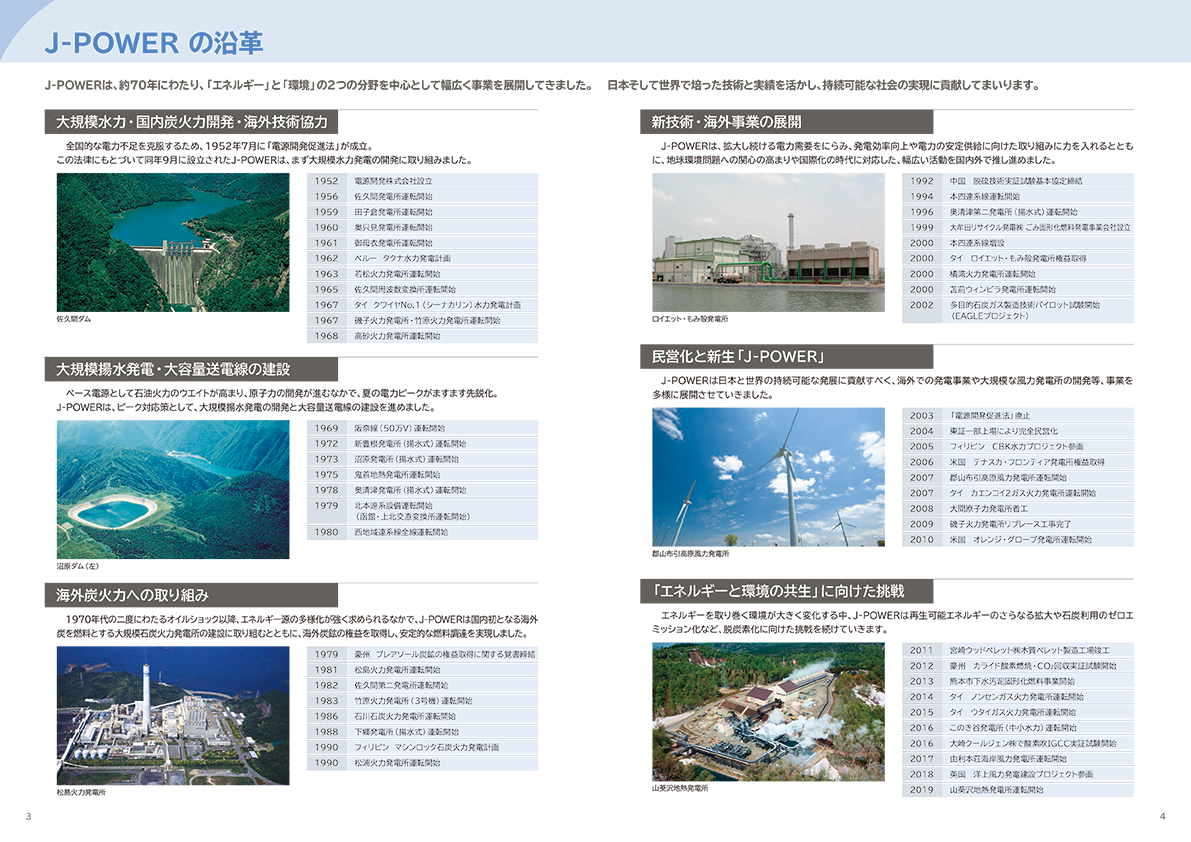Click the caption '山葵沢地熱発電所' below the photo
This screenshot has height=842, width=1191.
coord(681,789)
